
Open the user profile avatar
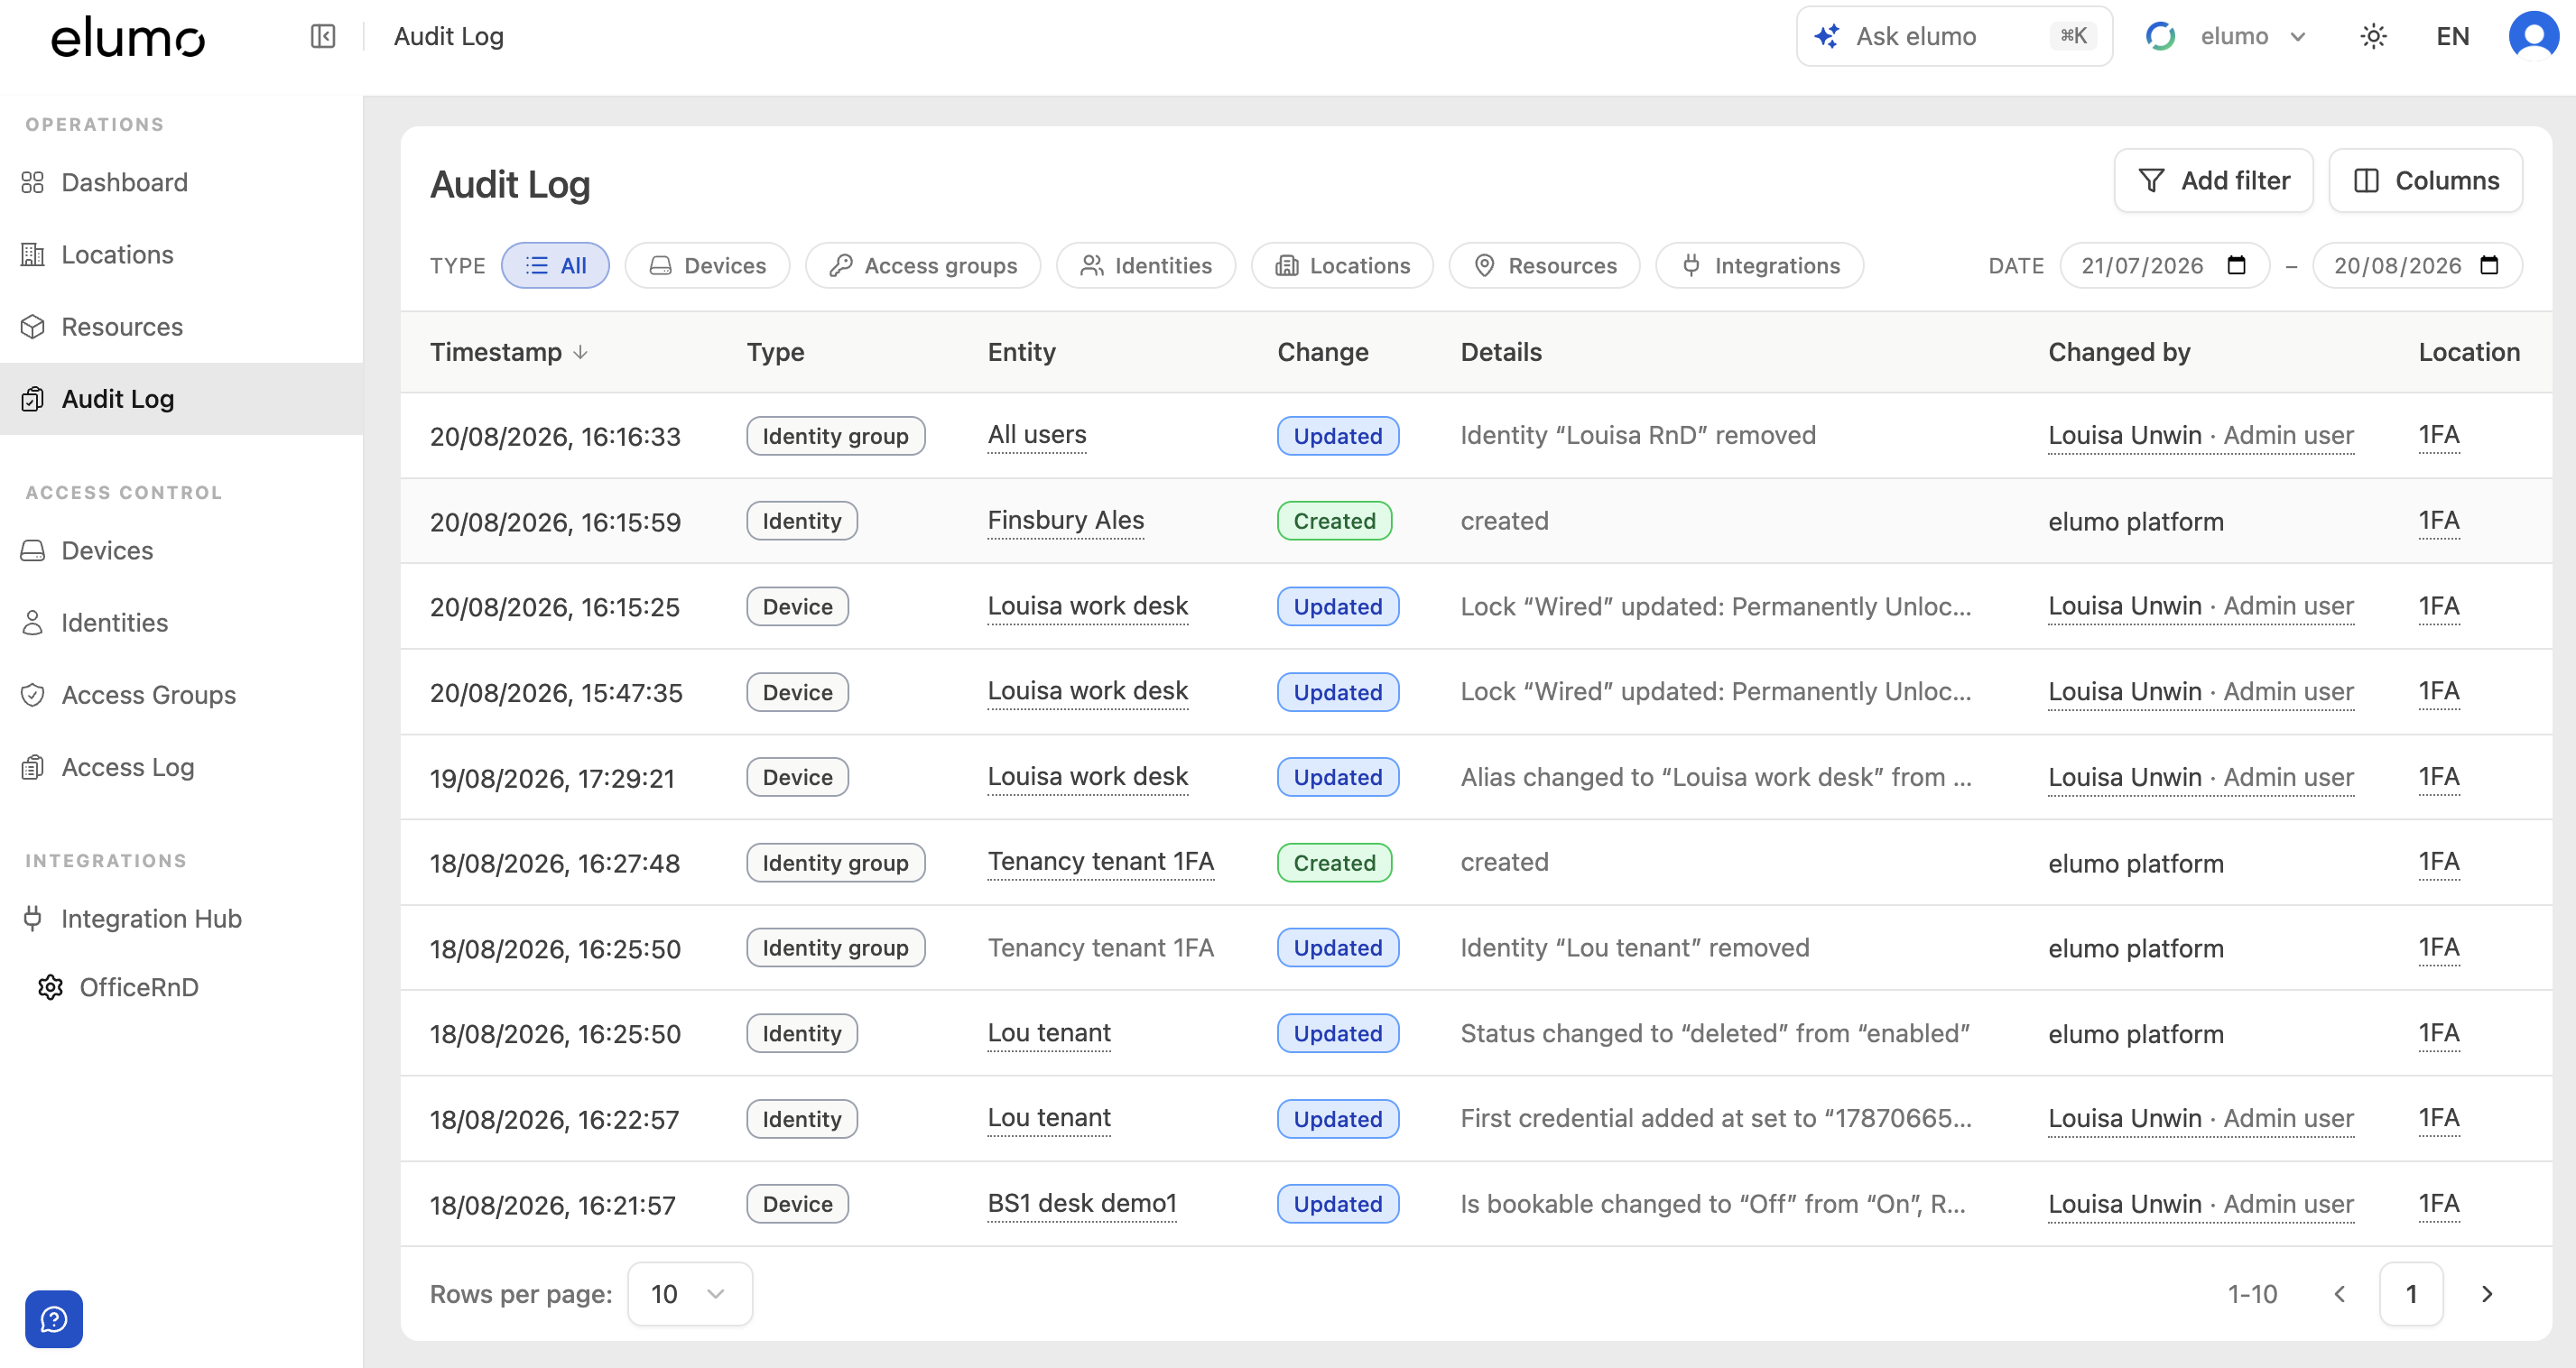coord(2533,36)
